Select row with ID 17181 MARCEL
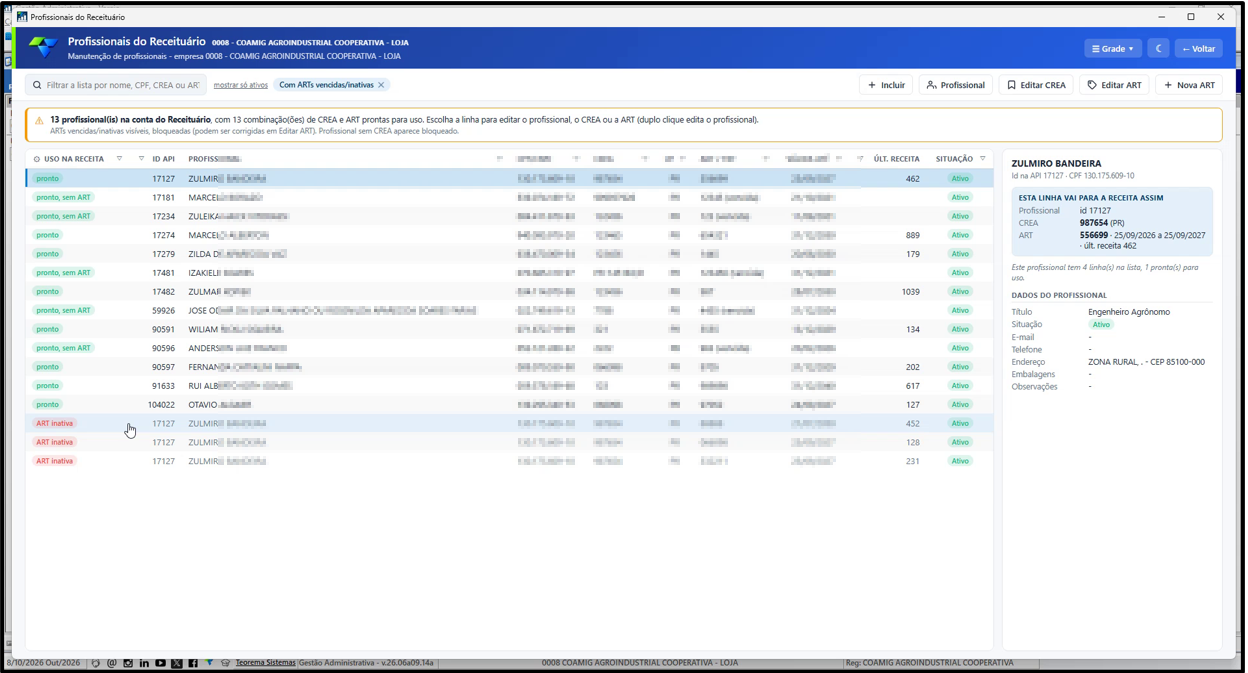The width and height of the screenshot is (1248, 673). pyautogui.click(x=509, y=197)
